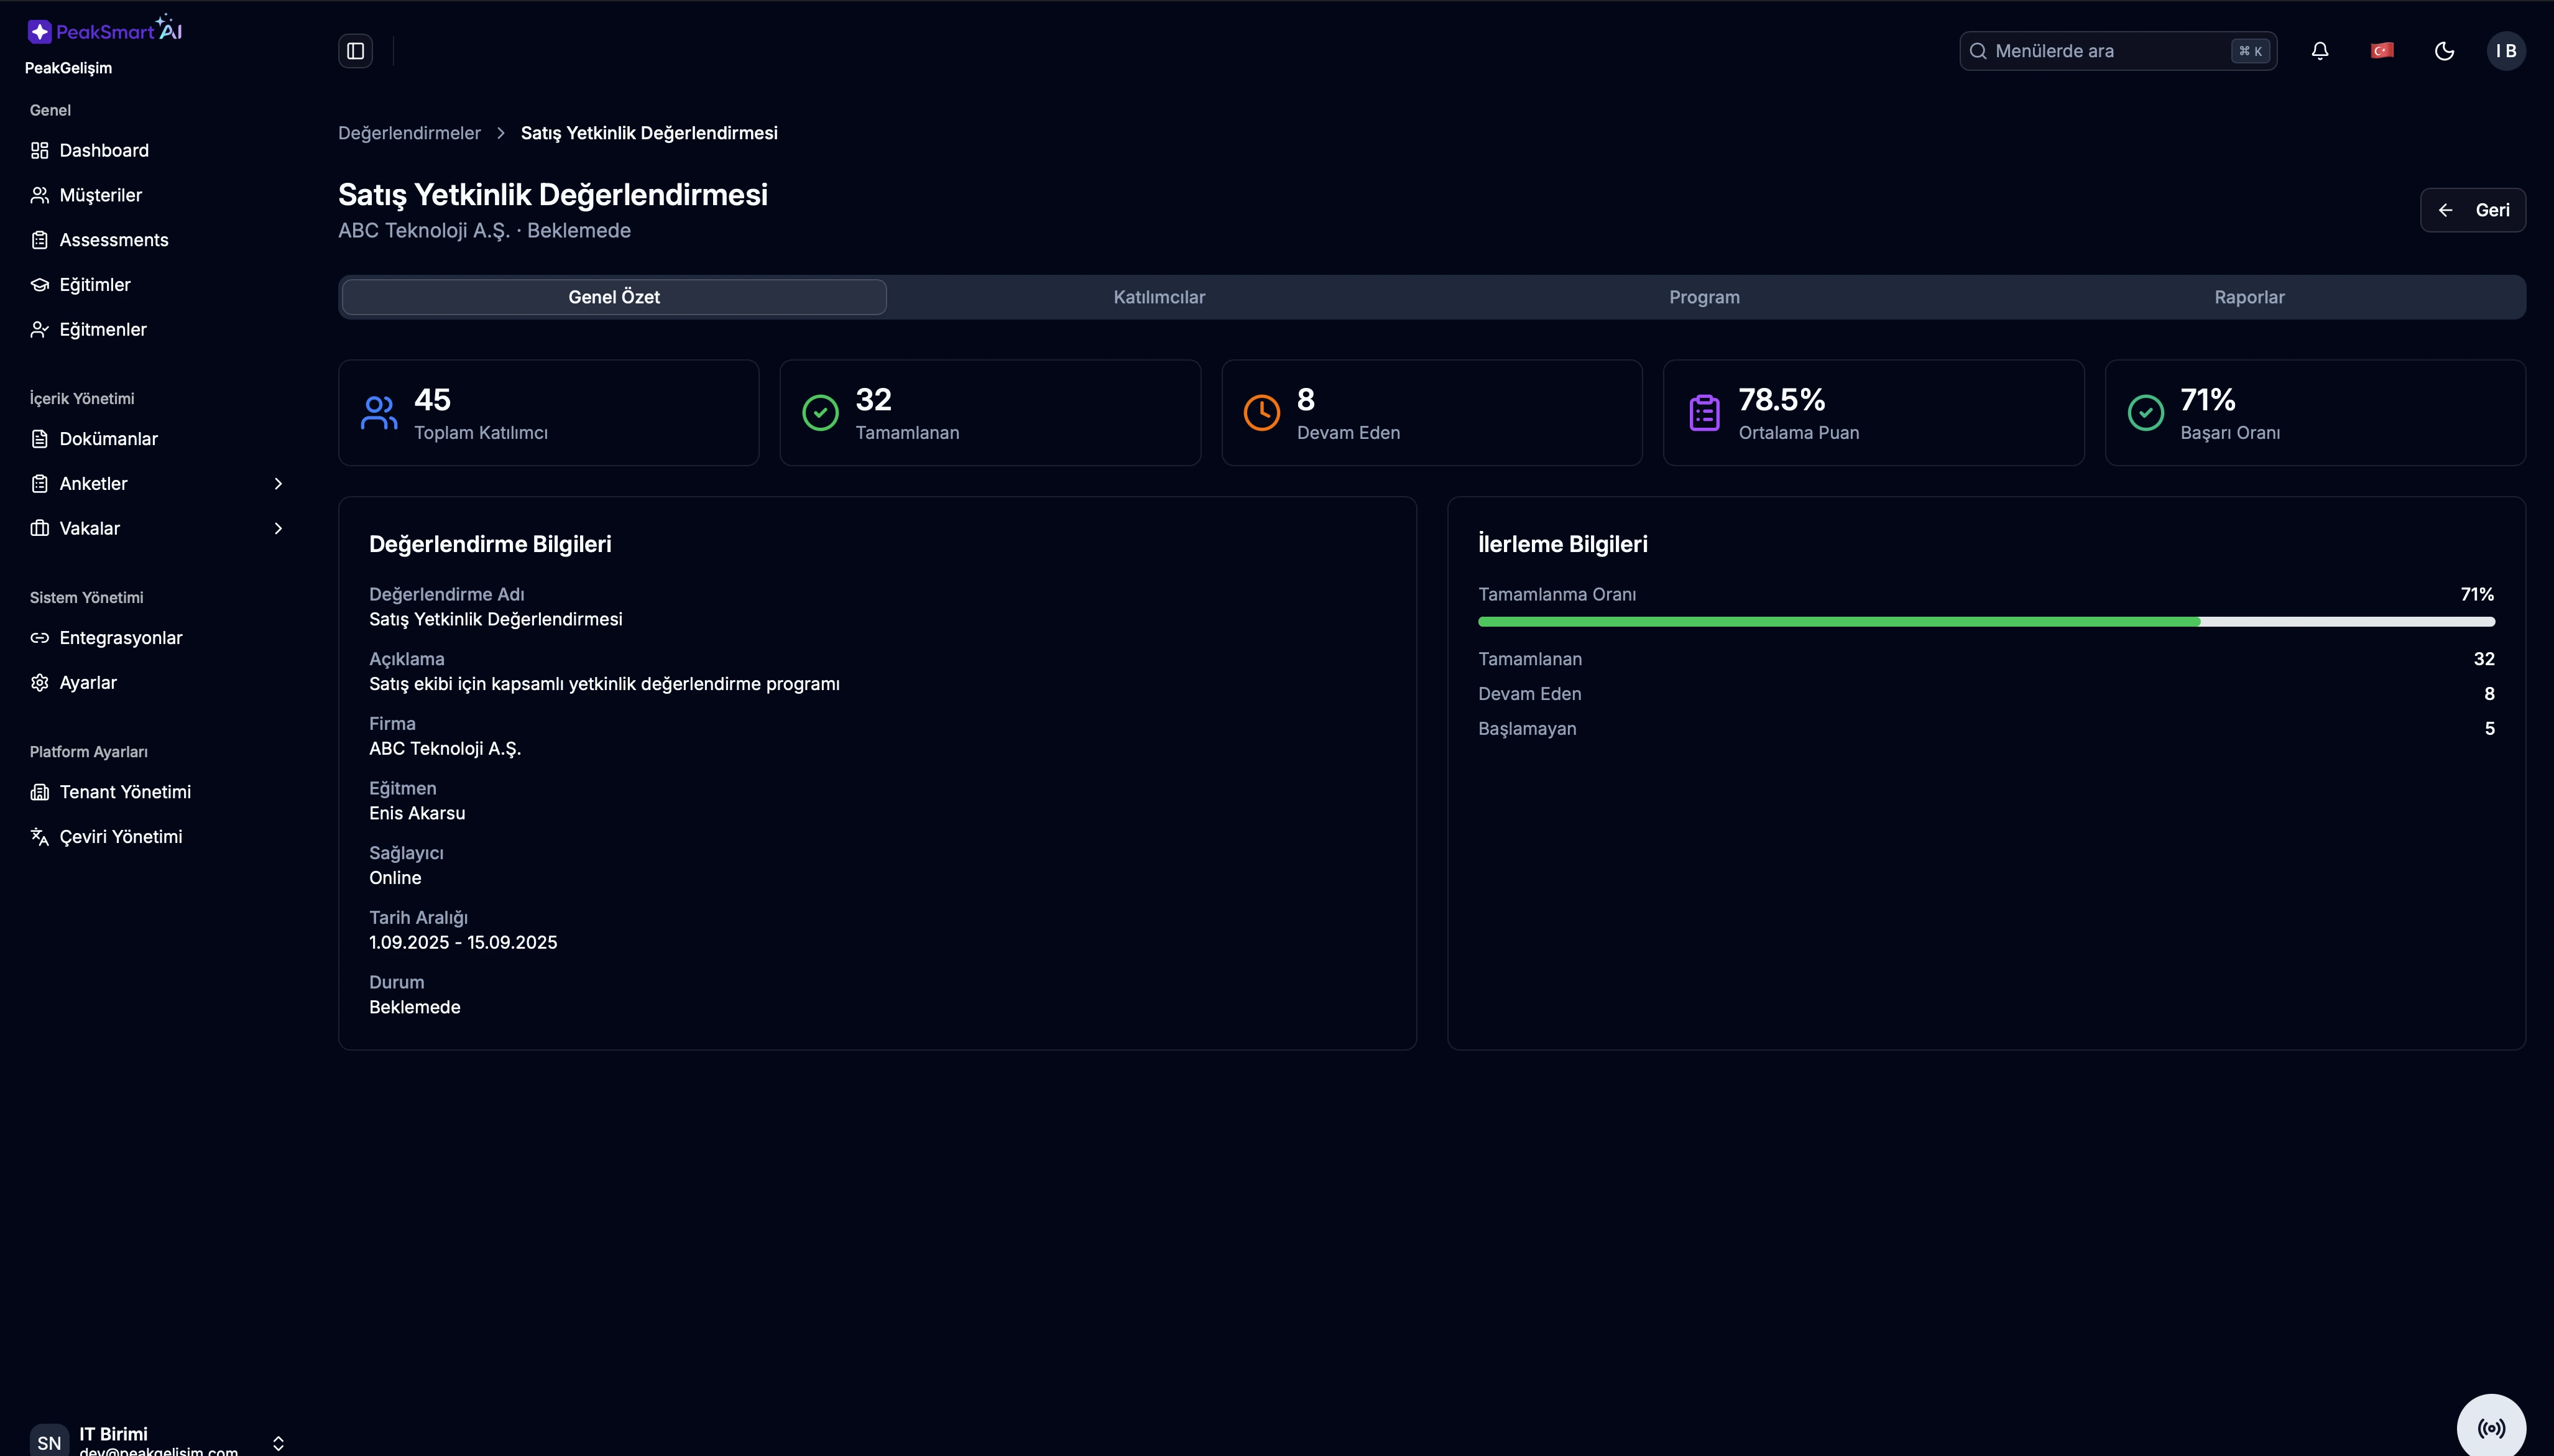2554x1456 pixels.
Task: Open the IB user avatar menu
Action: (x=2506, y=51)
